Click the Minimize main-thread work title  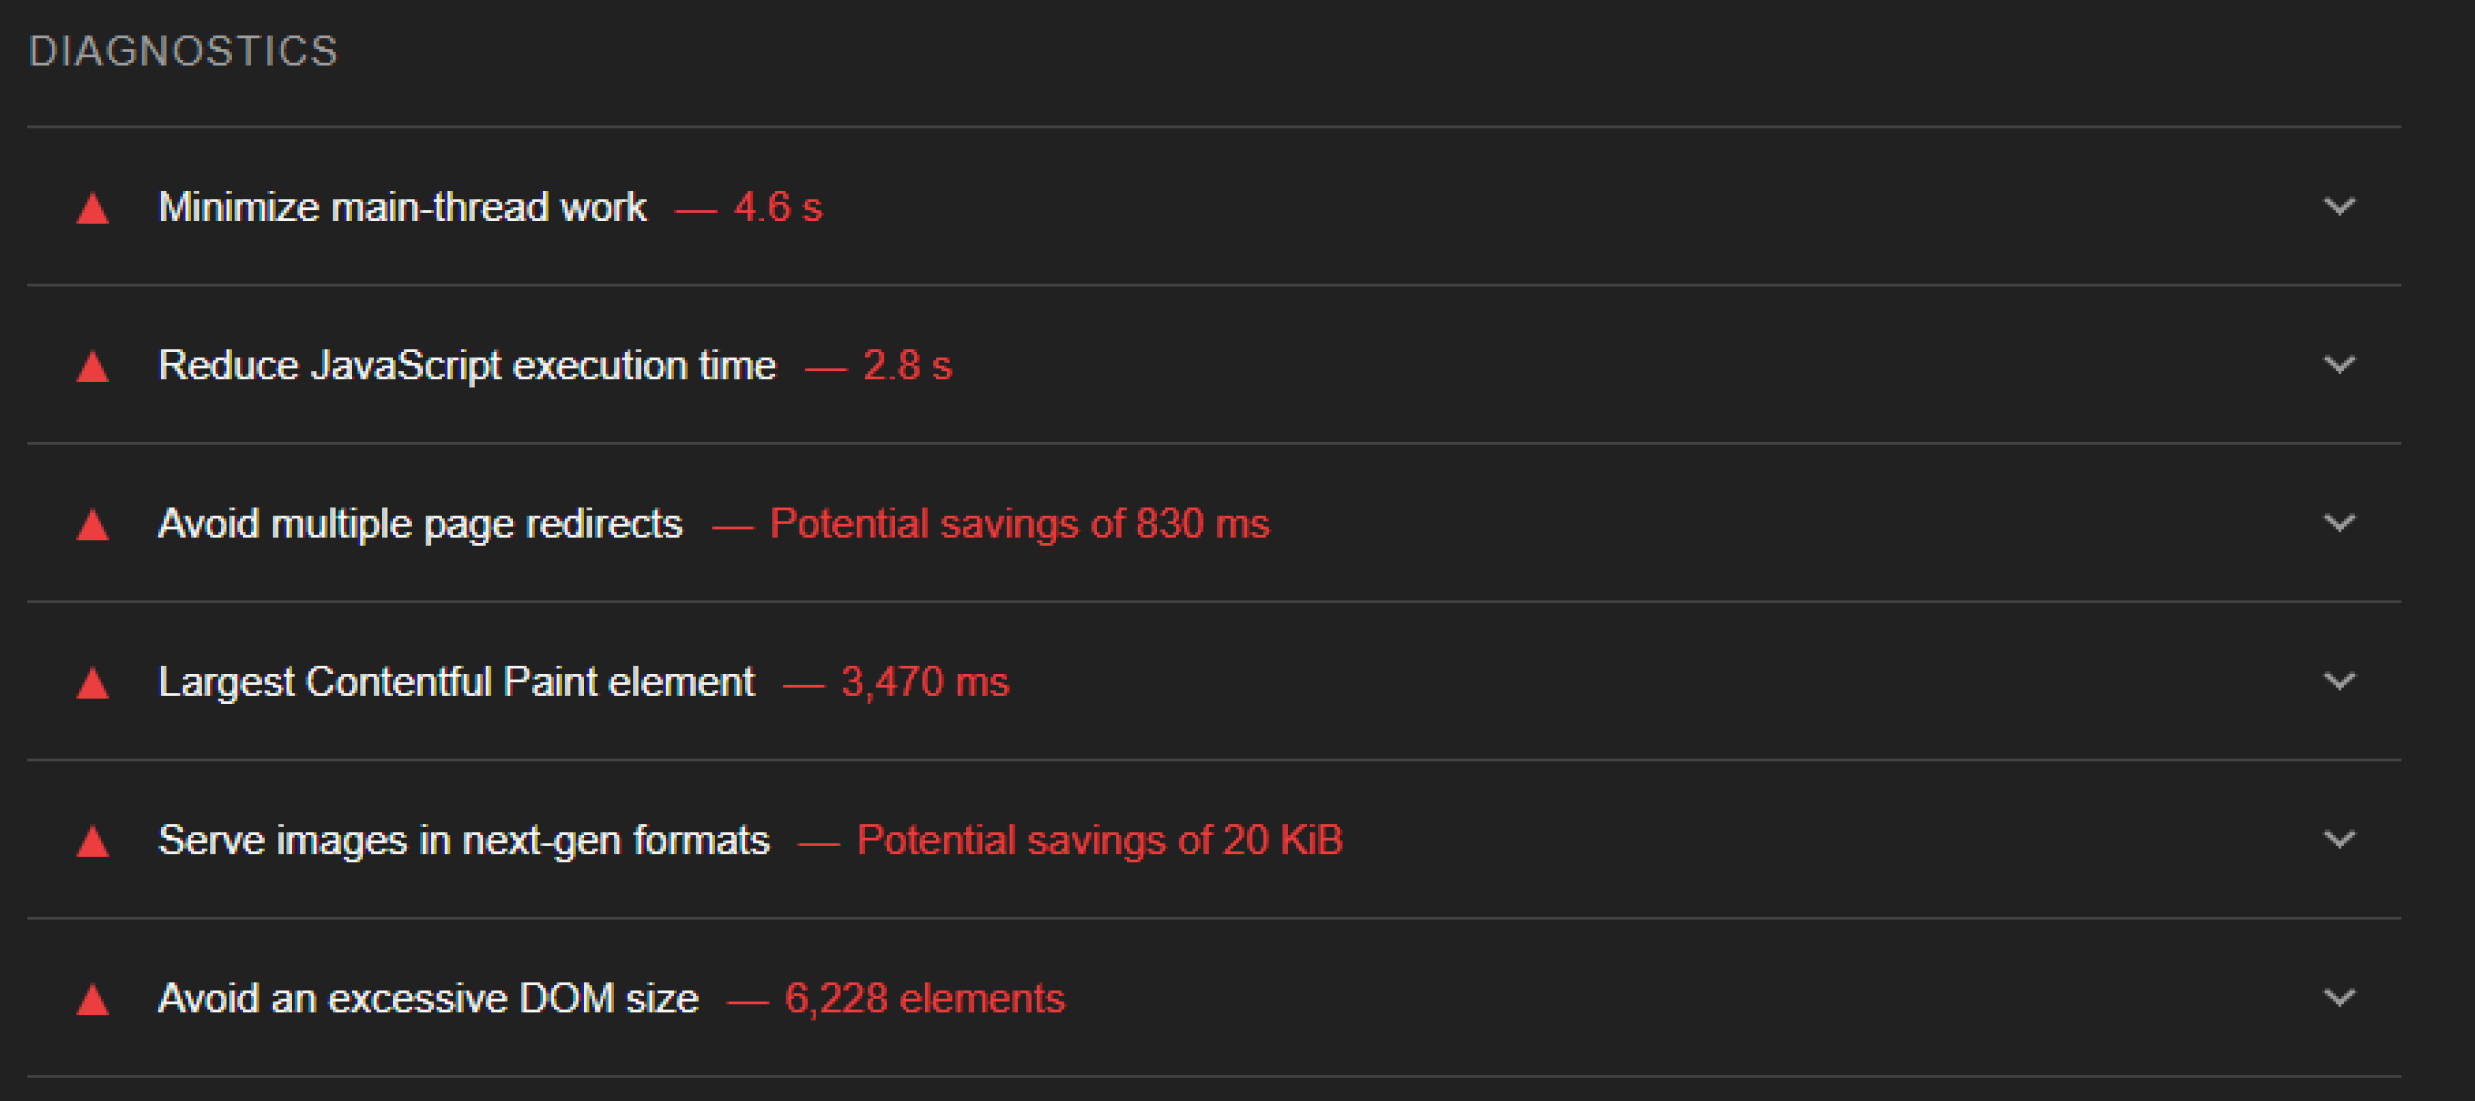coord(402,207)
